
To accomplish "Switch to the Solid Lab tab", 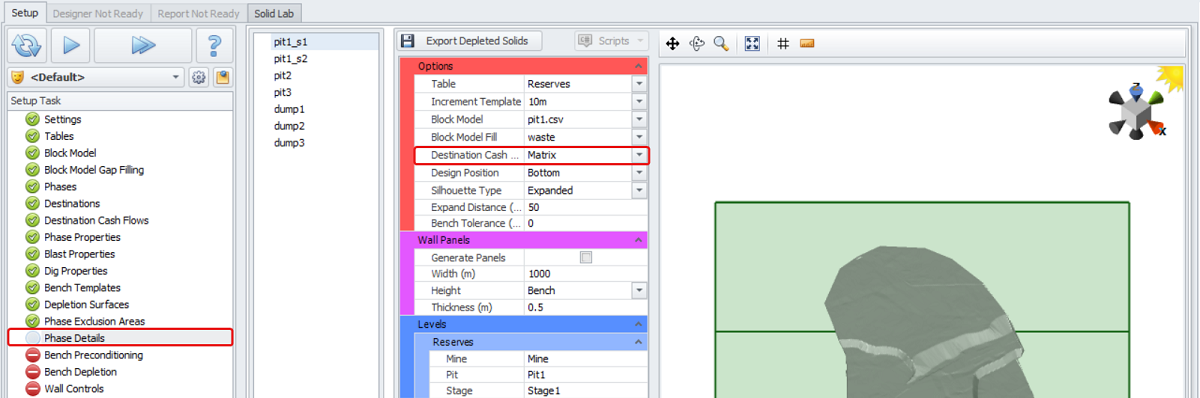I will coord(275,14).
